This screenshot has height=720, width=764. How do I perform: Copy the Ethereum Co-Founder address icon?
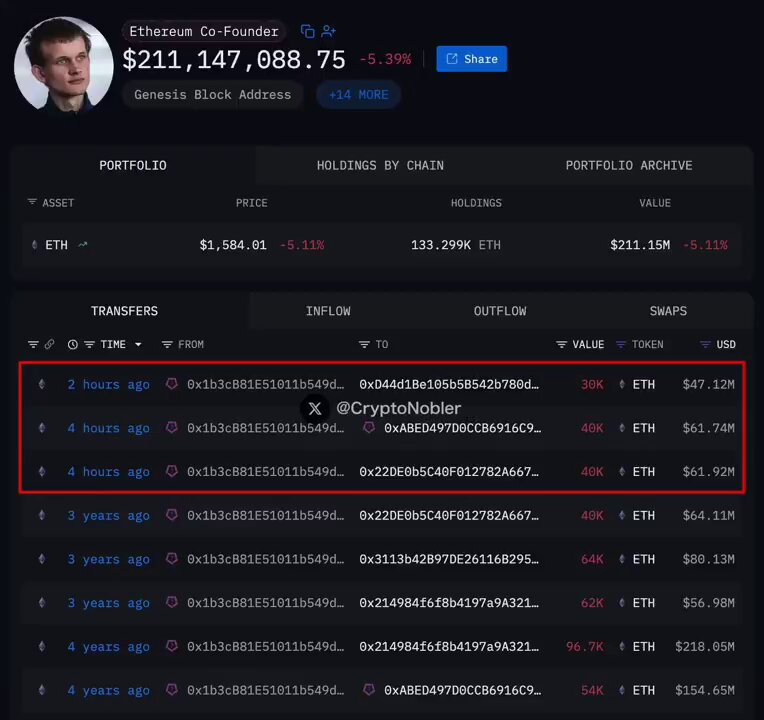pyautogui.click(x=307, y=31)
